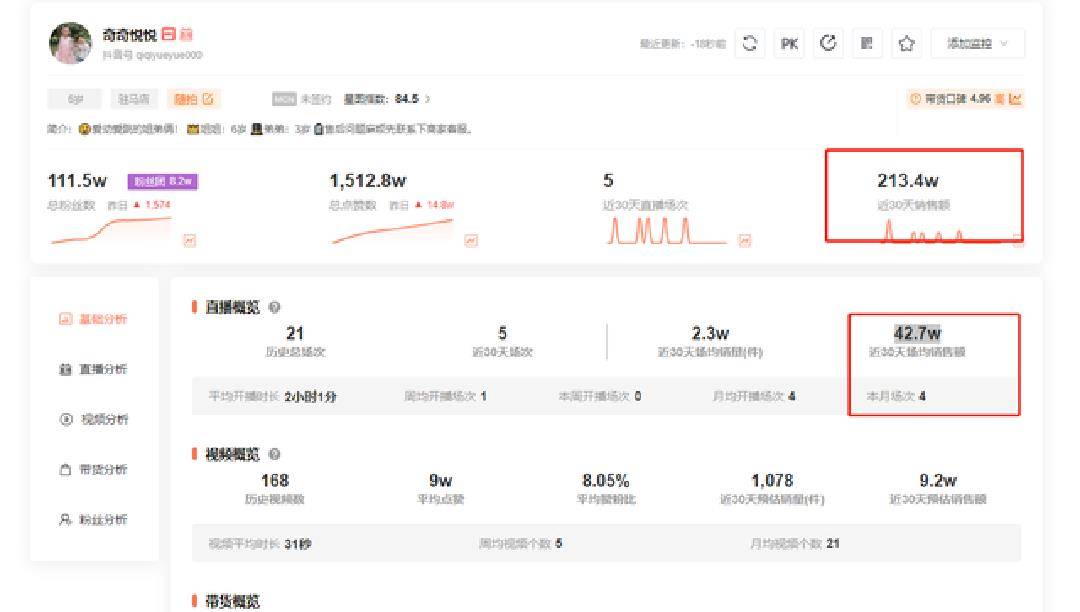
Task: Click the 奇奇悦悦 profile avatar
Action: (70, 43)
